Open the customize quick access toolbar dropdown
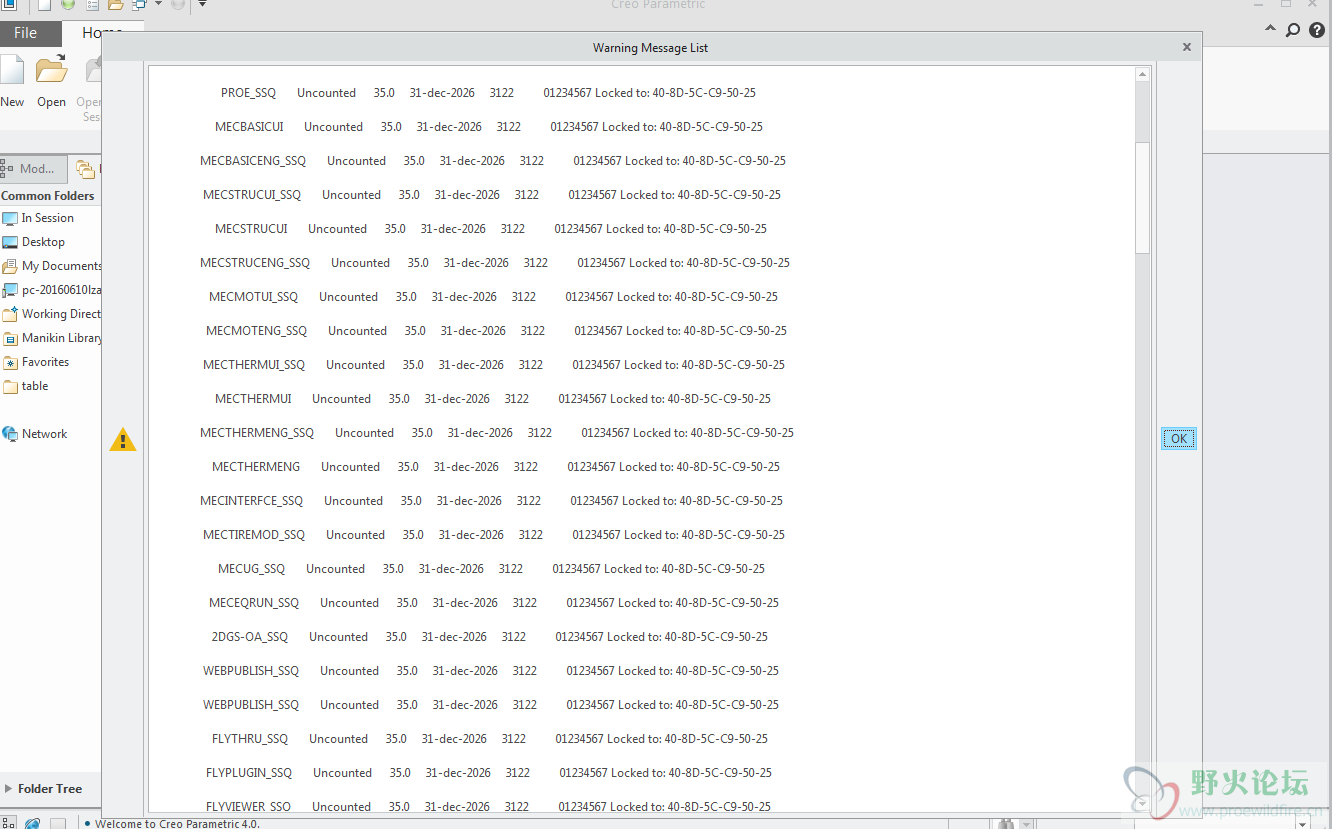This screenshot has height=829, width=1332. tap(202, 5)
